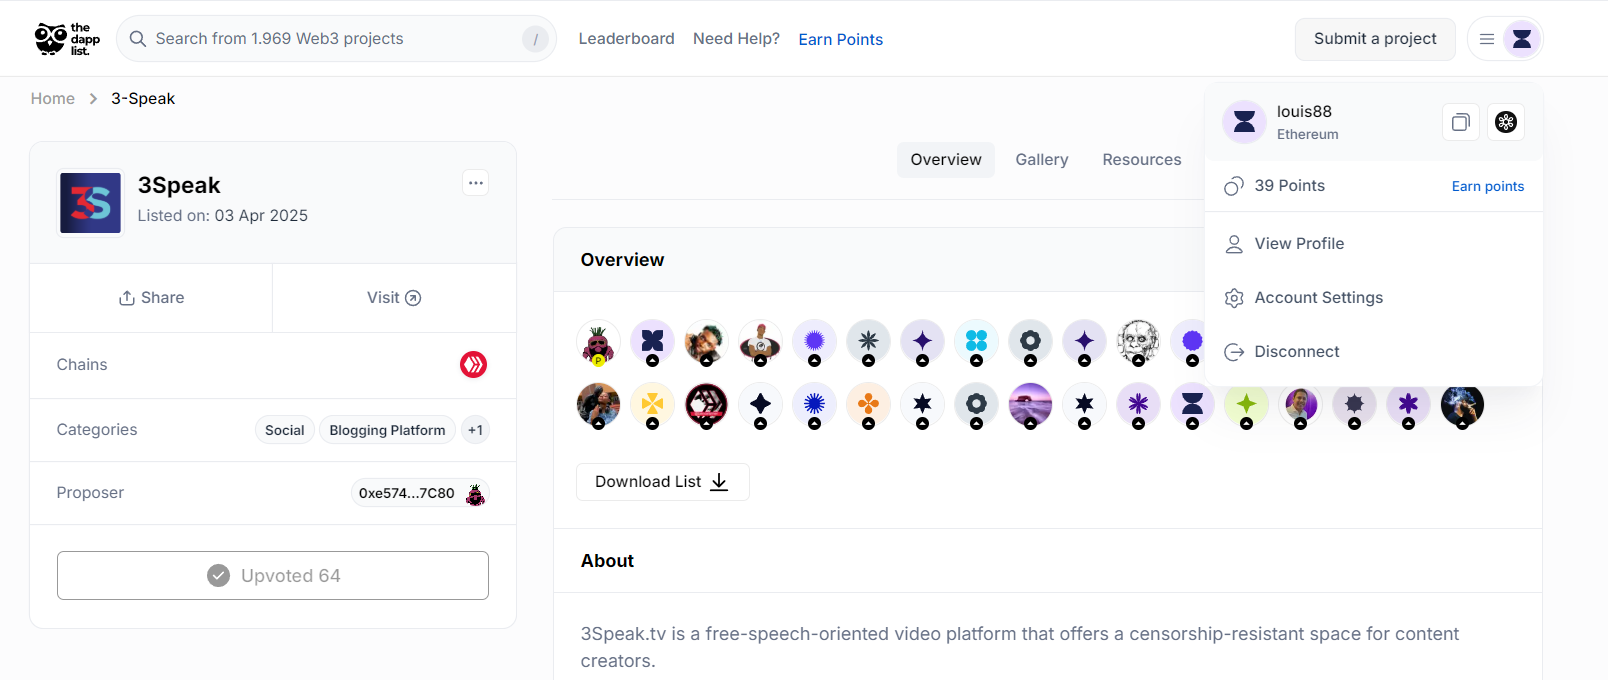Screen dimensions: 1608x680
Task: Open hourglass upvoter avatar in second row
Action: click(1192, 404)
